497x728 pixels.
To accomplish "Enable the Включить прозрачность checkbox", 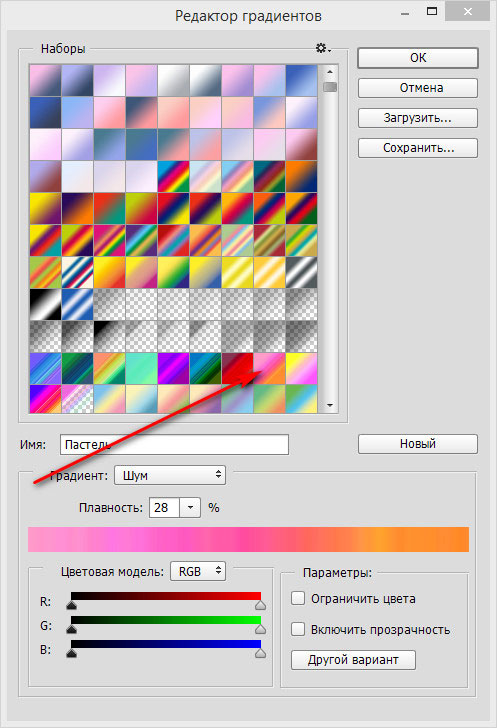I will coord(298,629).
